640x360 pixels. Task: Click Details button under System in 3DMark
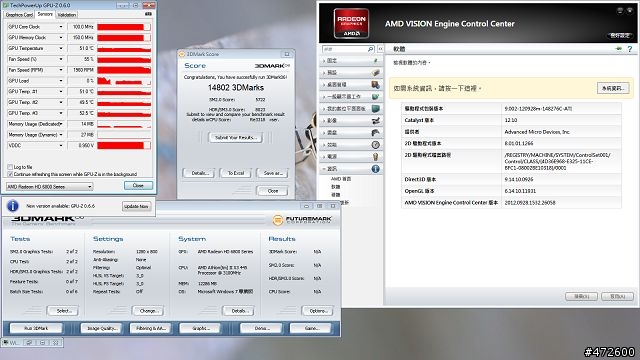pos(238,311)
